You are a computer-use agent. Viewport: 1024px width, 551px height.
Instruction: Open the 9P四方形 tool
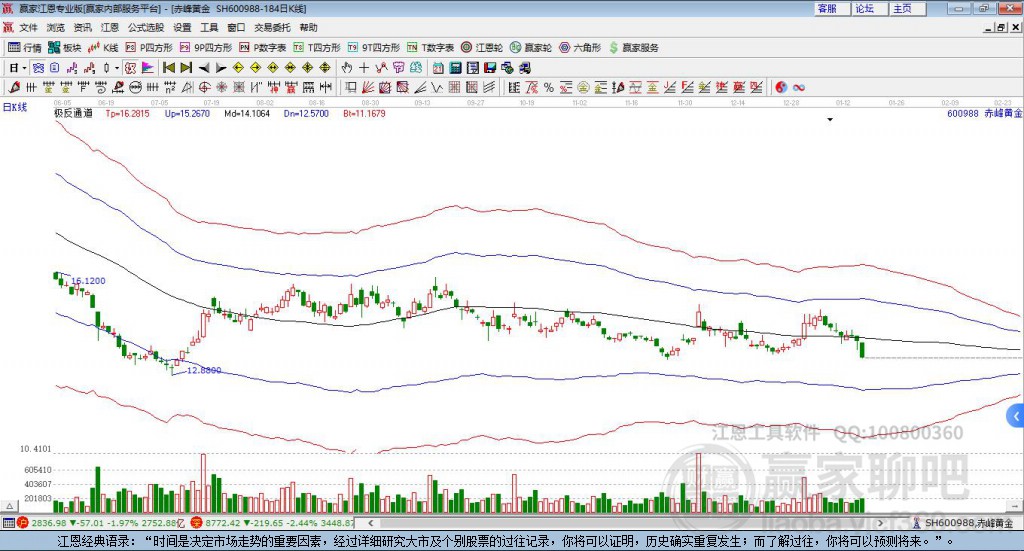[206, 48]
